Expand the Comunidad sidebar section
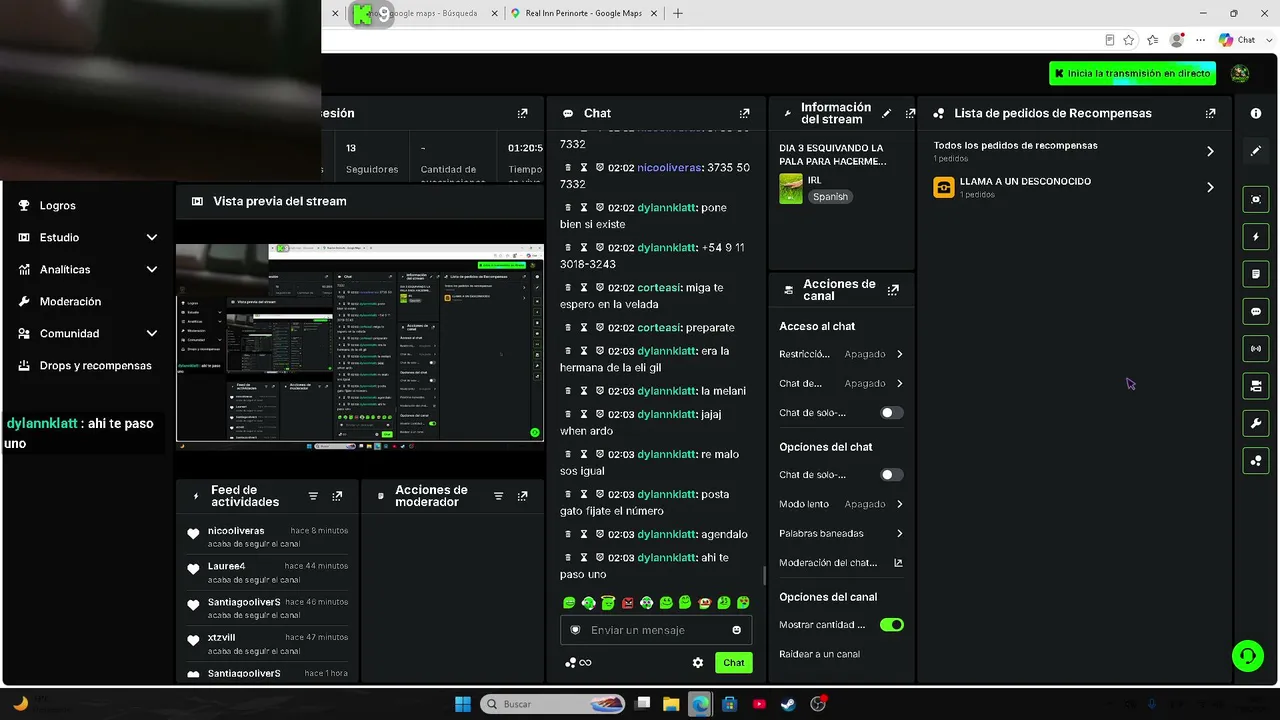The height and width of the screenshot is (720, 1280). pos(152,333)
